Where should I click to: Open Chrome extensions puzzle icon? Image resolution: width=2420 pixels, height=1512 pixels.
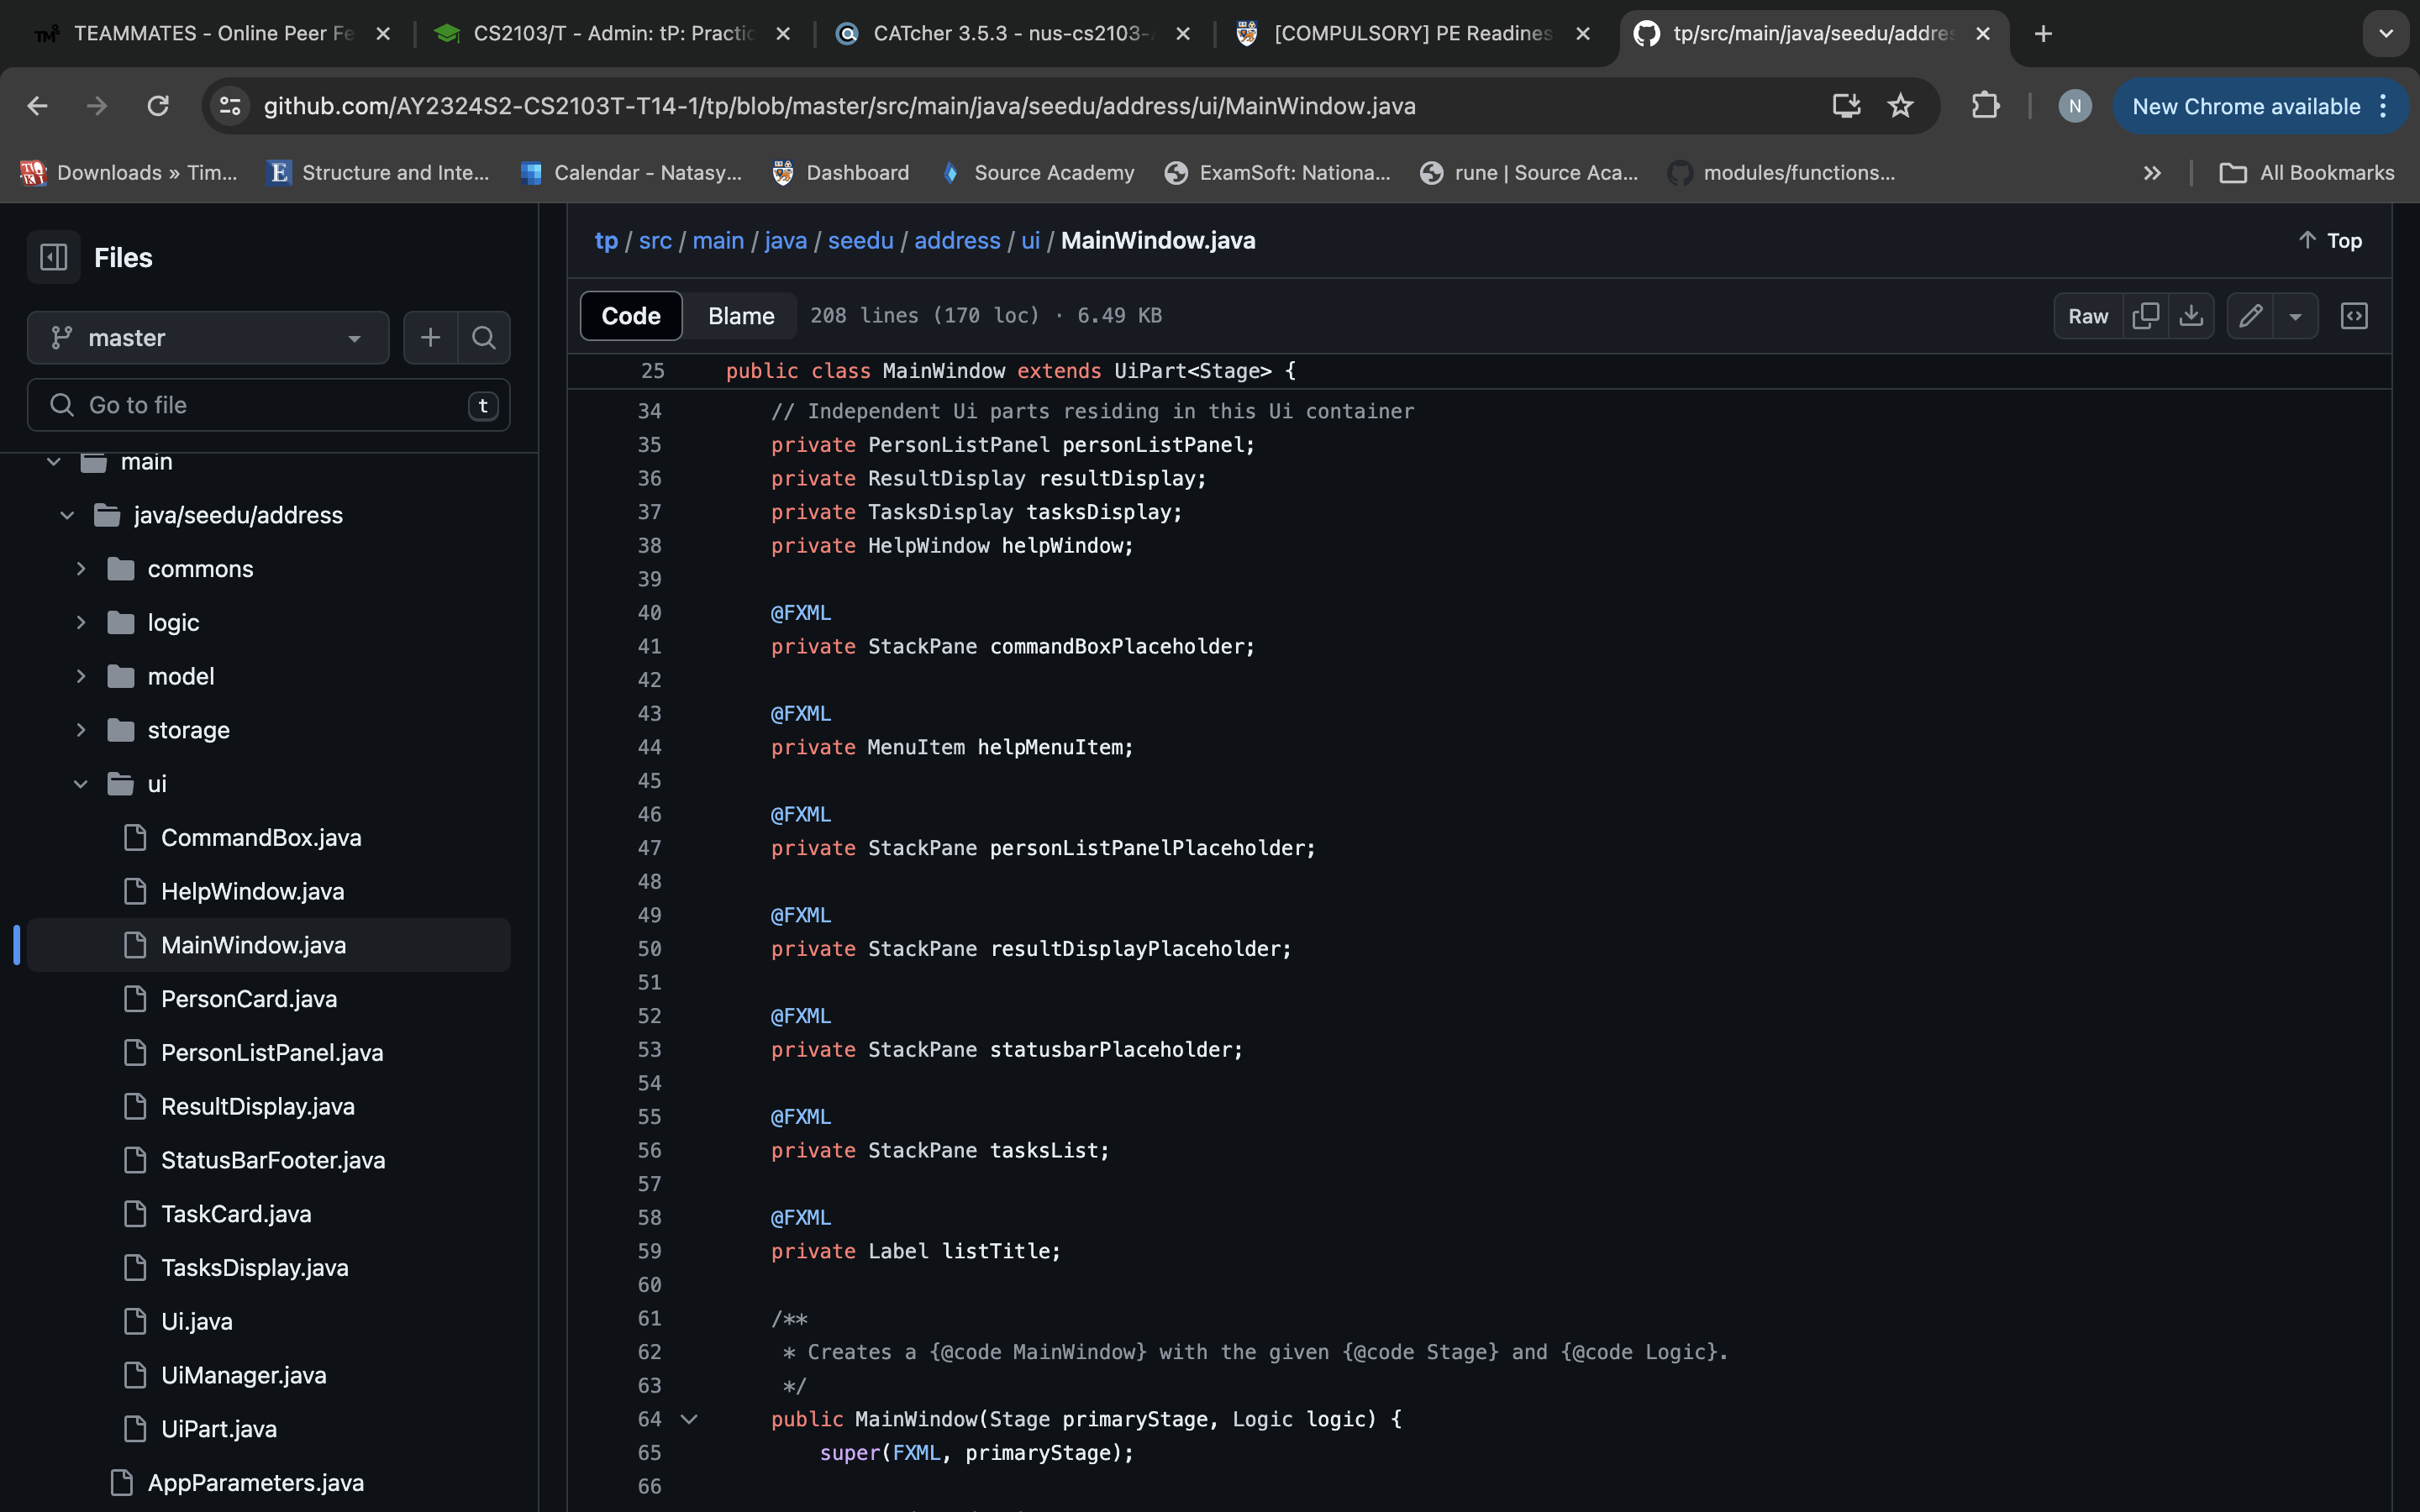(1985, 106)
